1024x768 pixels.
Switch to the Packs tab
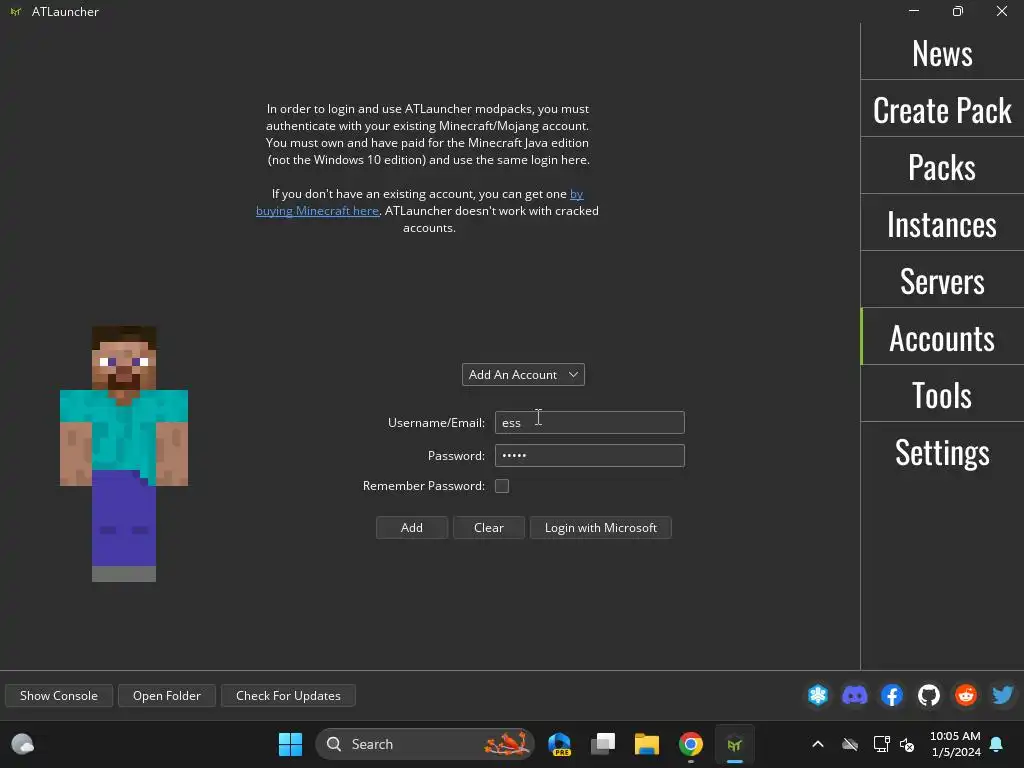[942, 166]
